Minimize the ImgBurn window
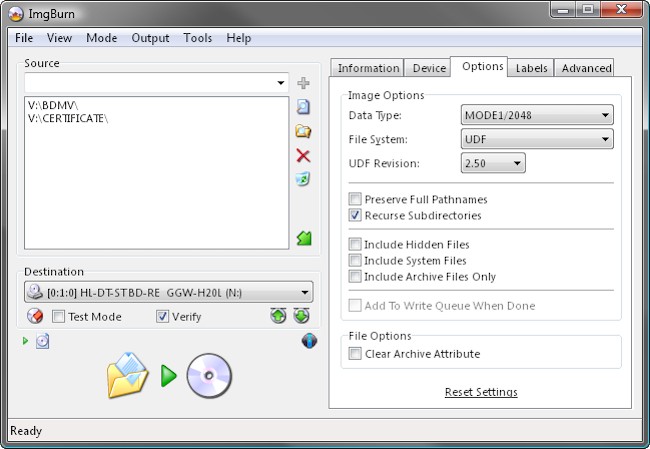Viewport: 650px width, 449px height. click(x=563, y=10)
